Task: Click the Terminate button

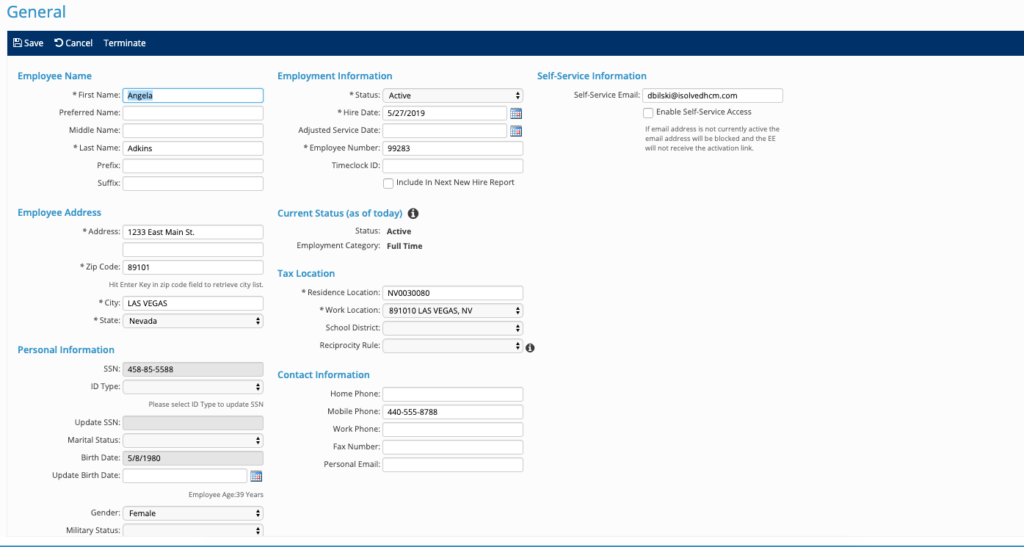Action: [125, 43]
